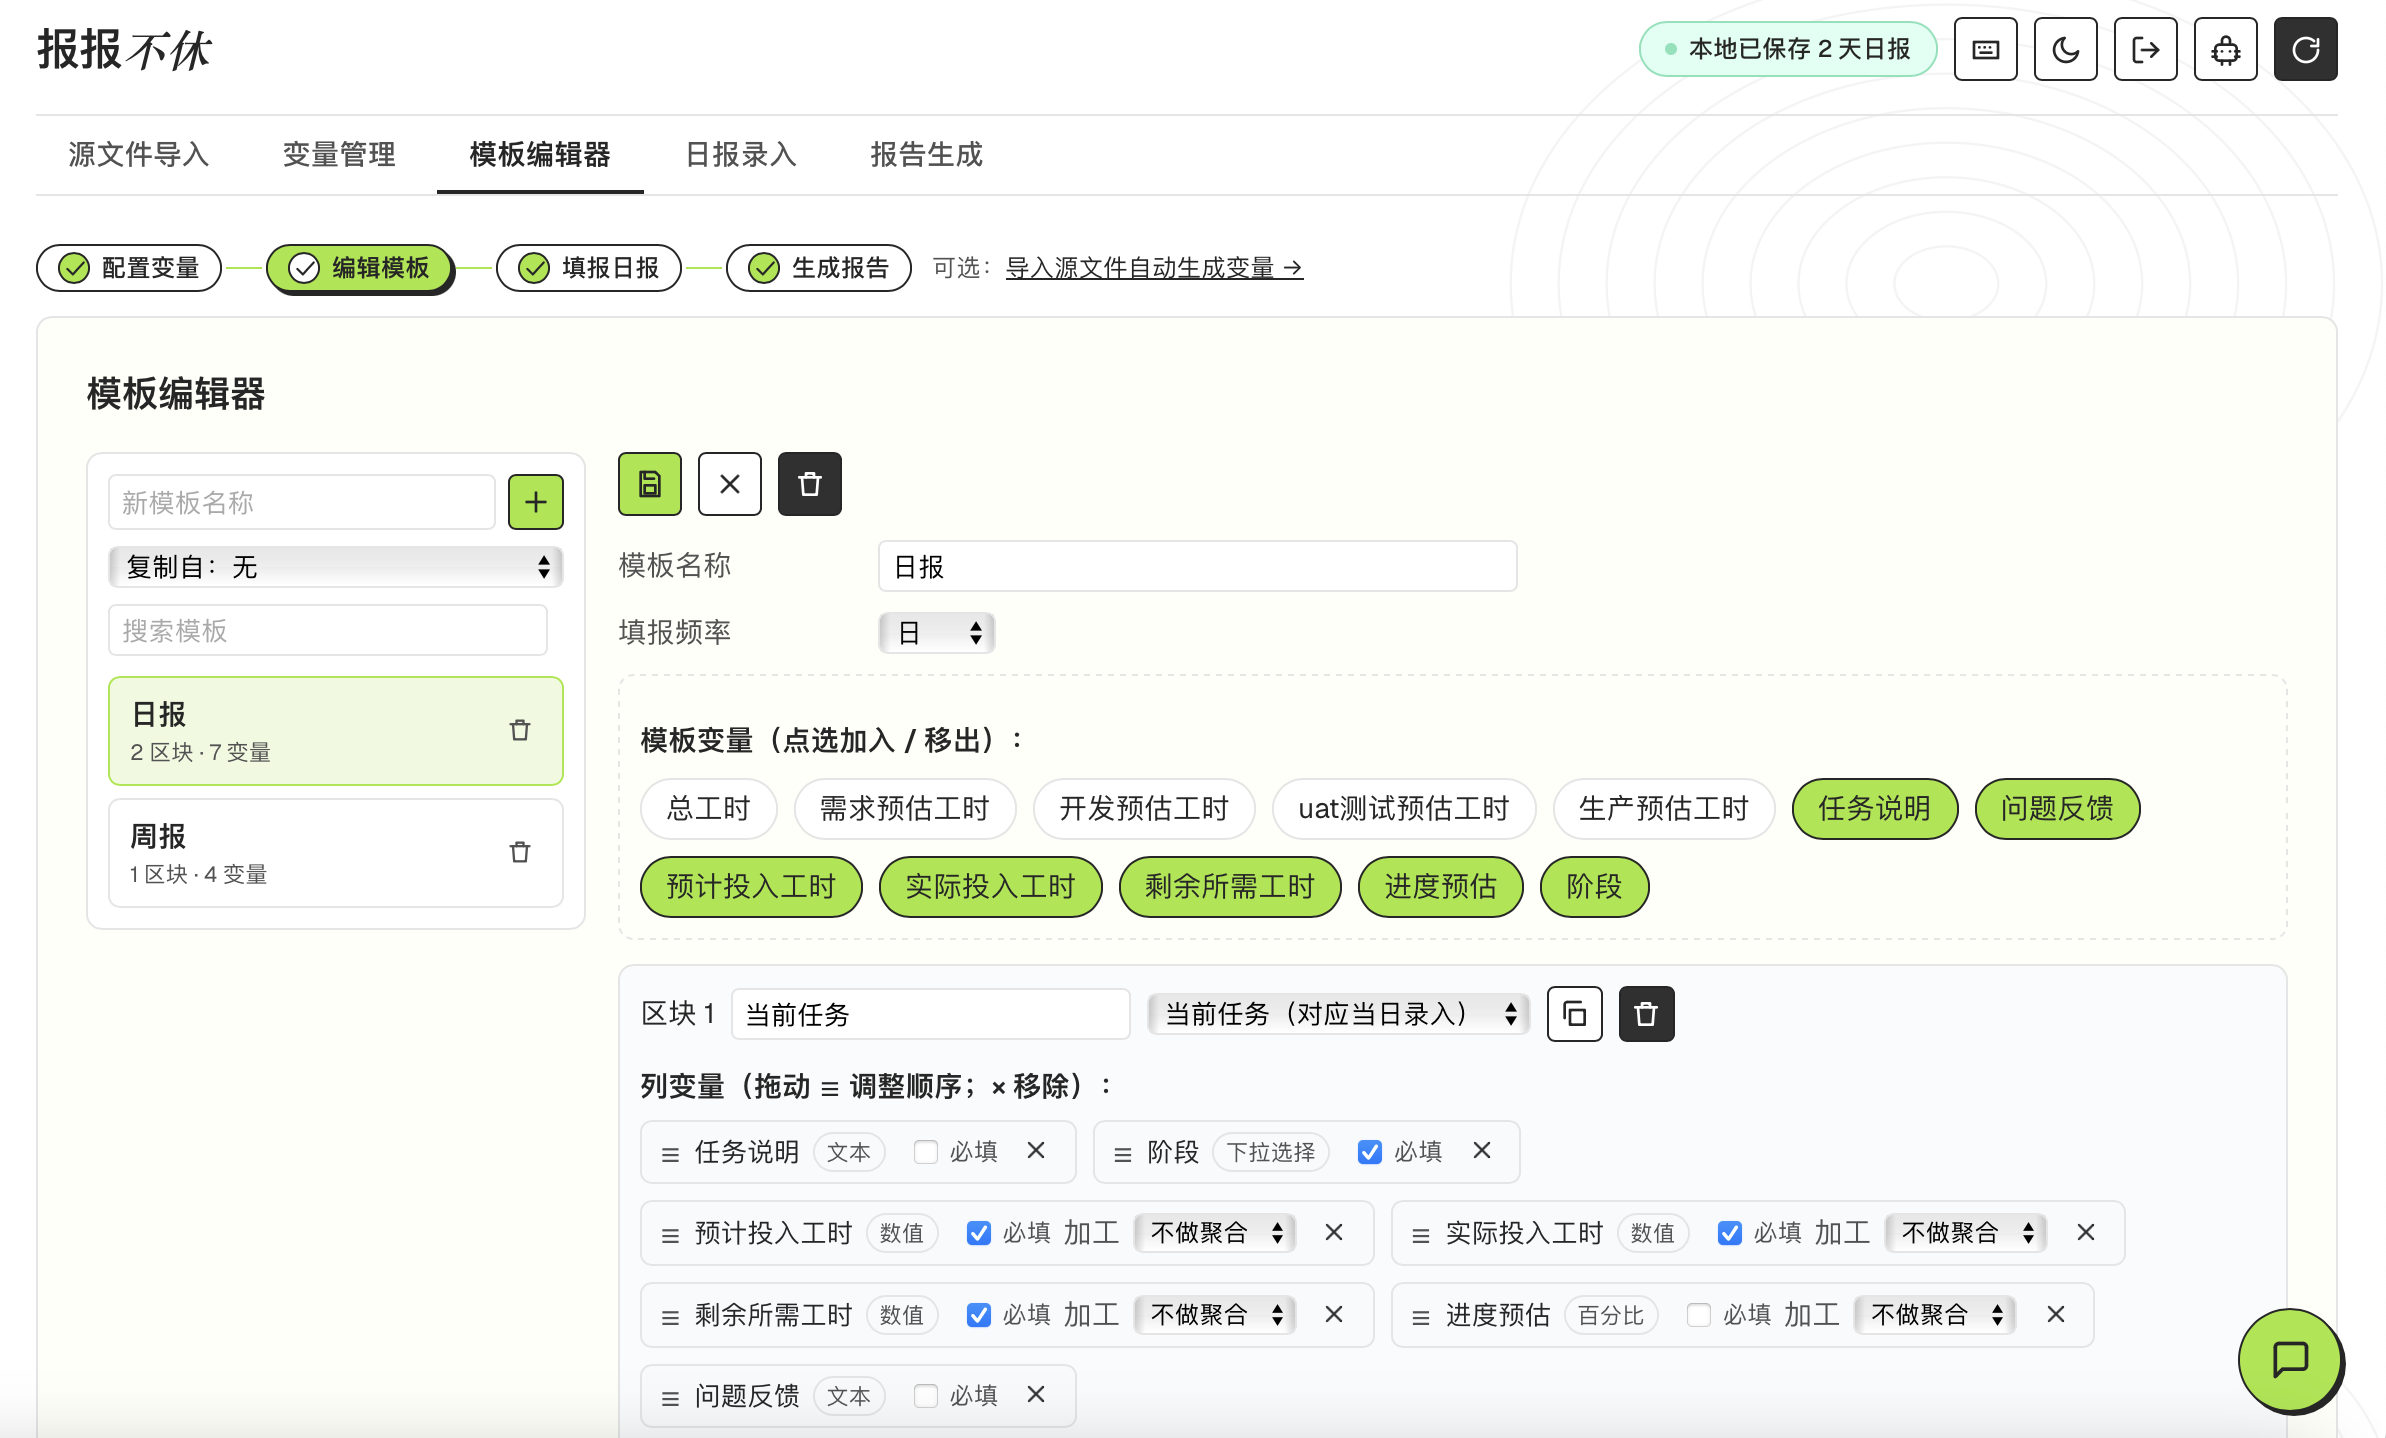Remove the 阶段 column variable
Screen dimensions: 2386x1438
(1482, 1151)
